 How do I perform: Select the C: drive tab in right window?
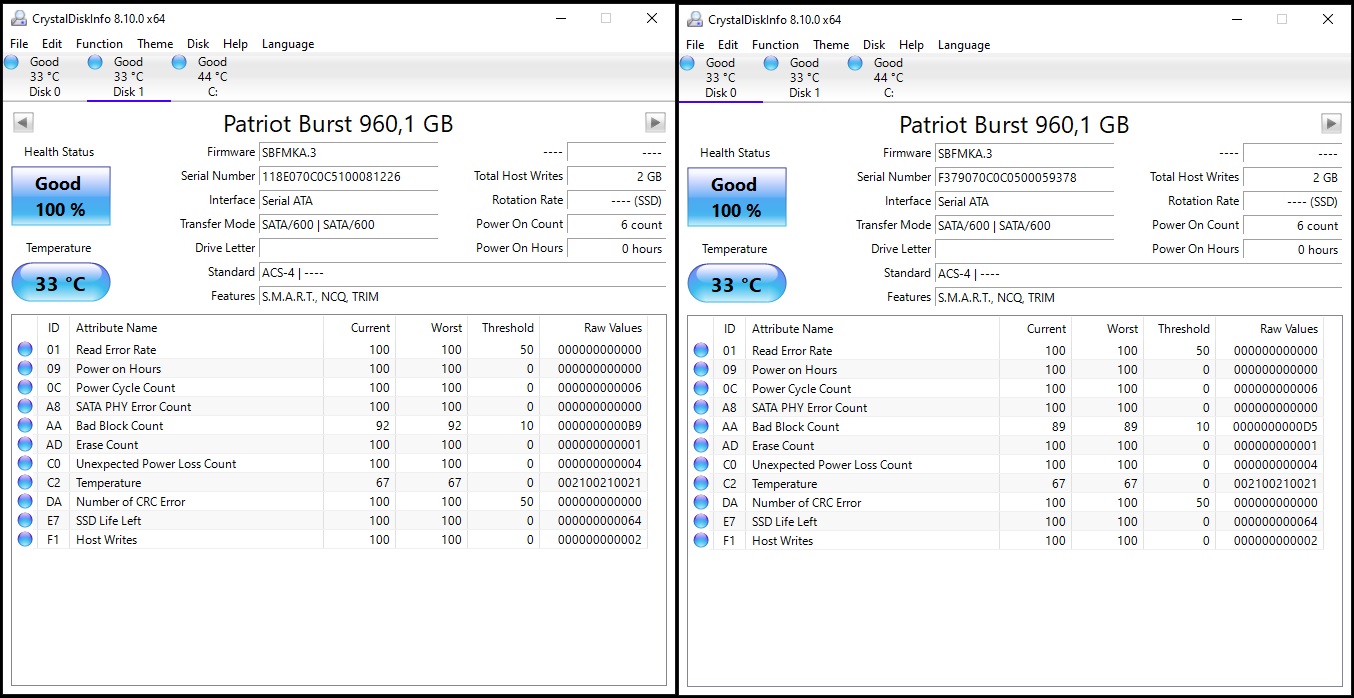888,78
